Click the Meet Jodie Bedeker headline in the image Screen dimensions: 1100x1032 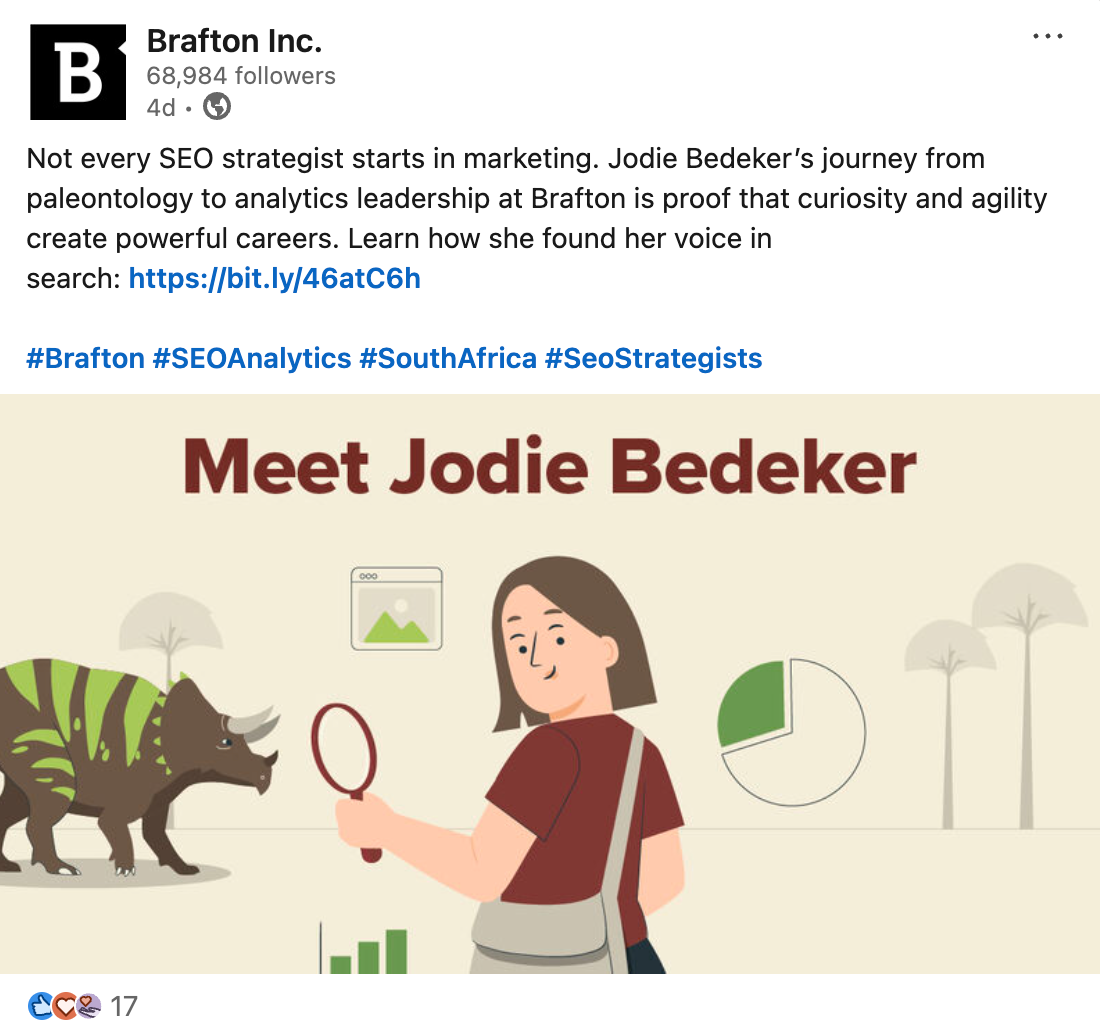(550, 466)
